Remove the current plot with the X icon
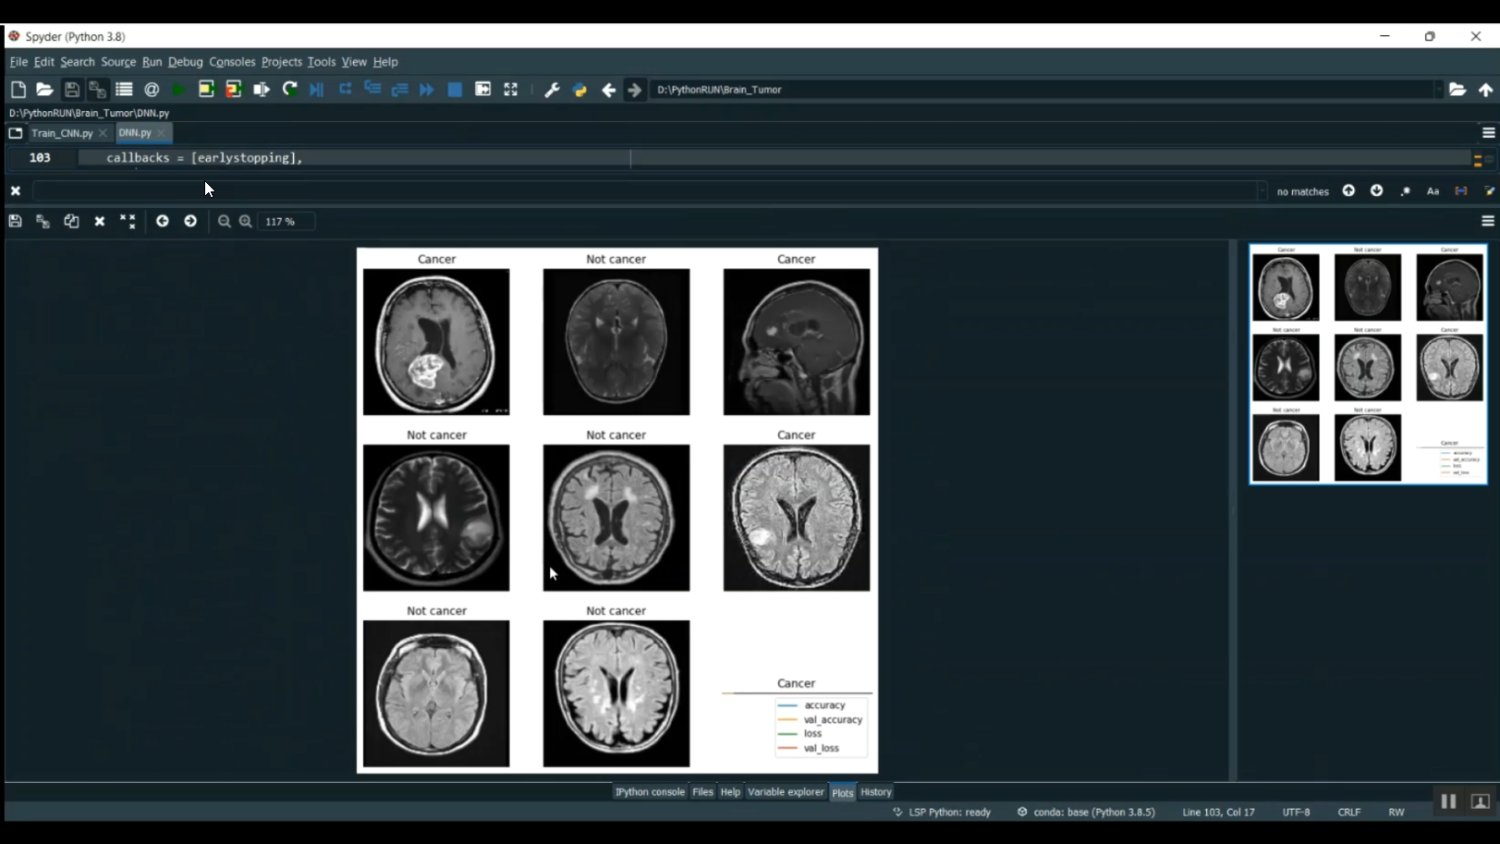The image size is (1500, 844). tap(100, 222)
